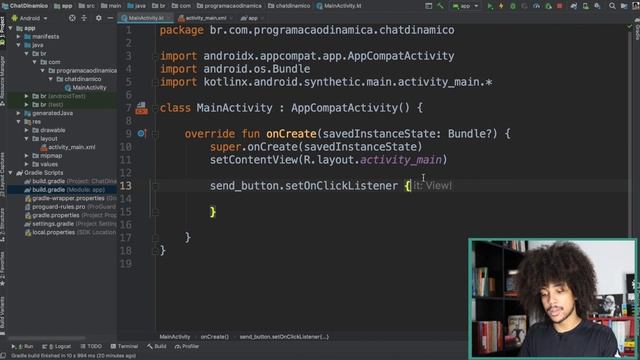Click the Attach Debugger to Android Process icon

click(x=549, y=6)
